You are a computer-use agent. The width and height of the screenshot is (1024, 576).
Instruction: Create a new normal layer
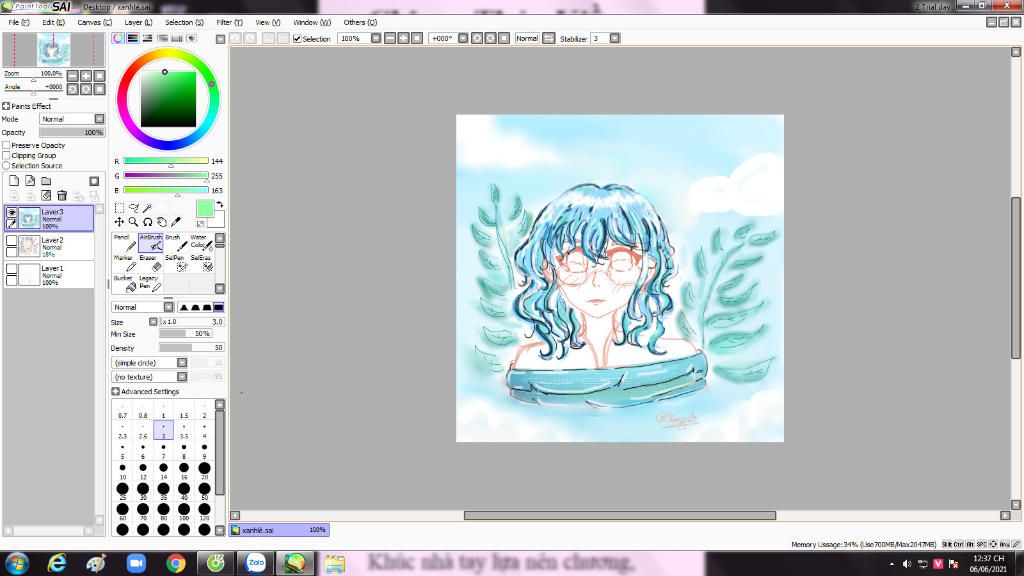[x=14, y=181]
